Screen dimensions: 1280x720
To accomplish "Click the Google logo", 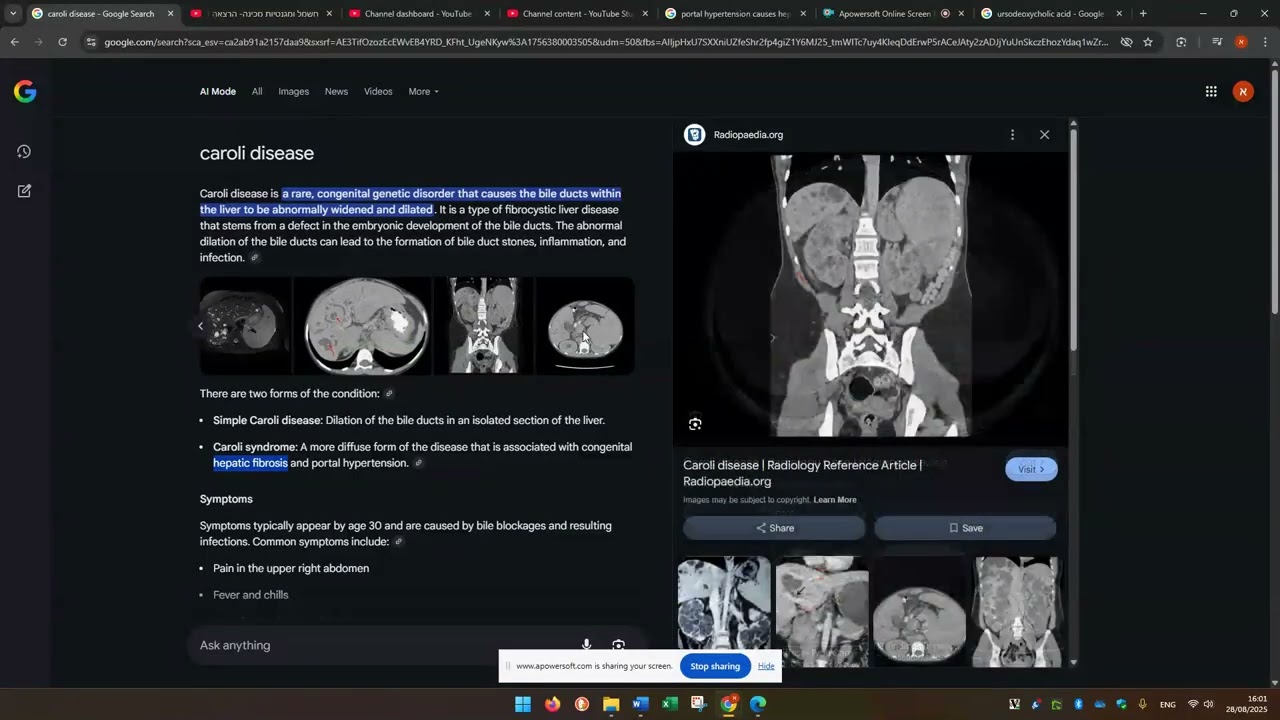I will point(25,92).
